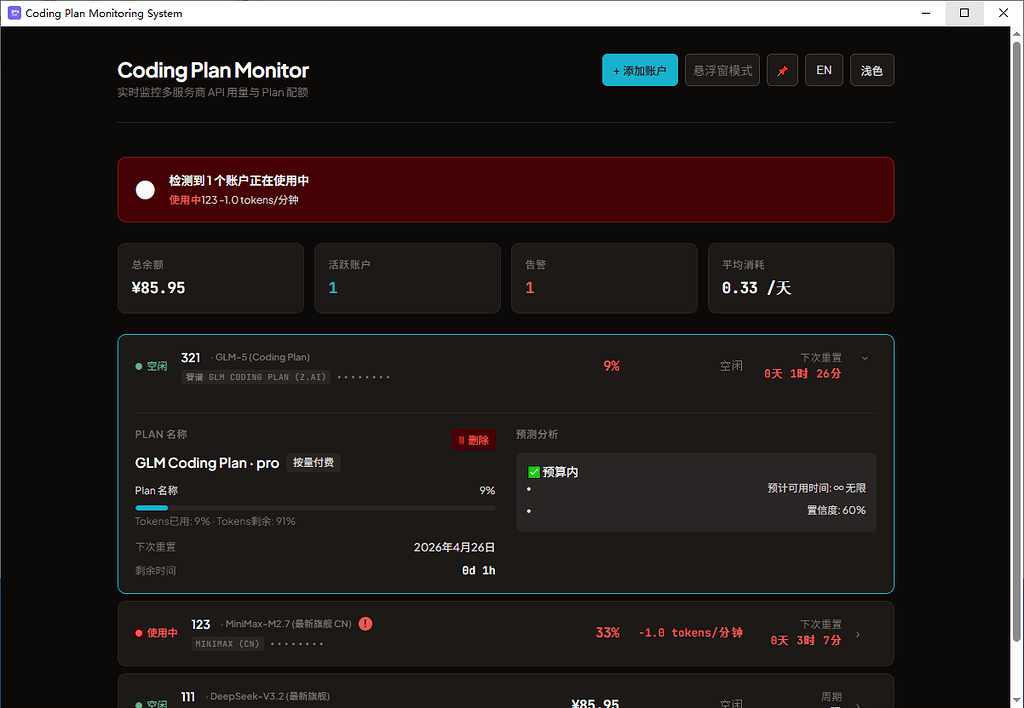Click the Tokens已用: 9% · Tokens剩余: 91% text
This screenshot has width=1024, height=708.
pyautogui.click(x=216, y=521)
